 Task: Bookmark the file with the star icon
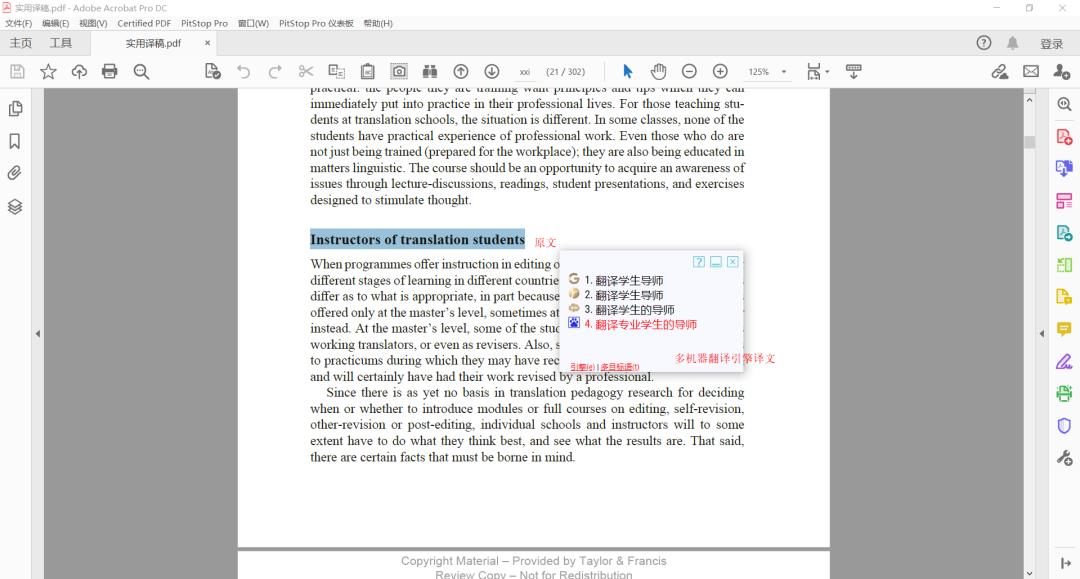click(x=48, y=71)
